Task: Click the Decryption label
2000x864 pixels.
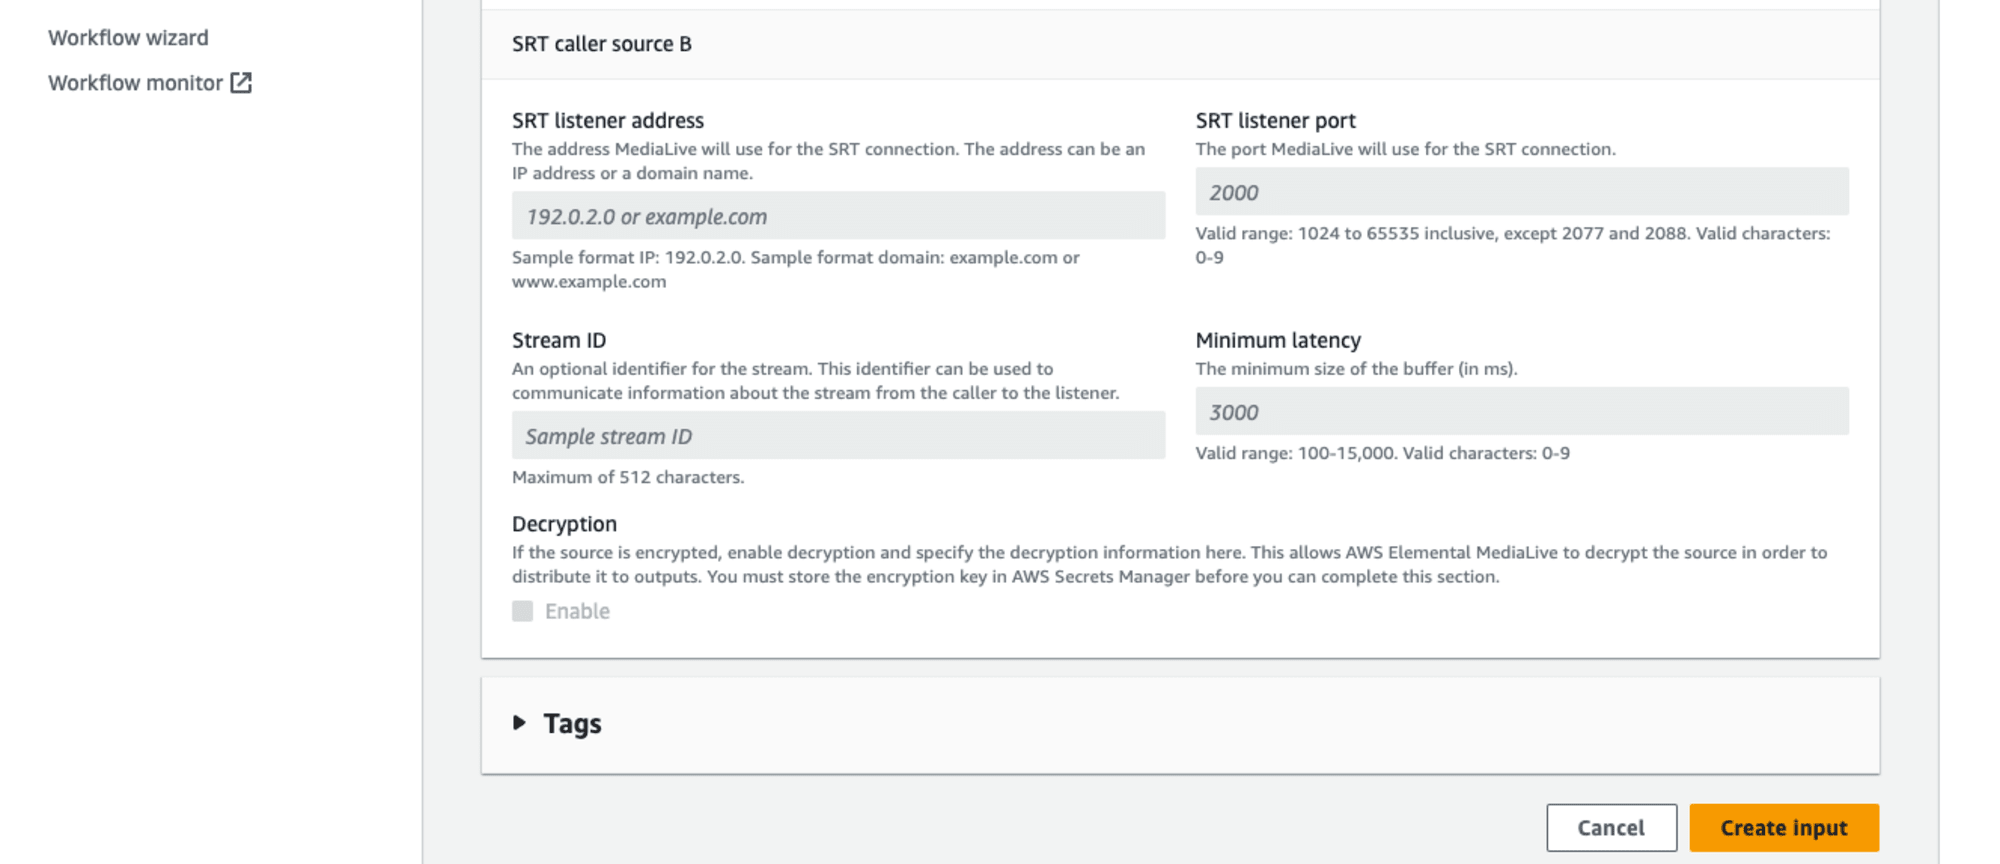Action: [564, 524]
